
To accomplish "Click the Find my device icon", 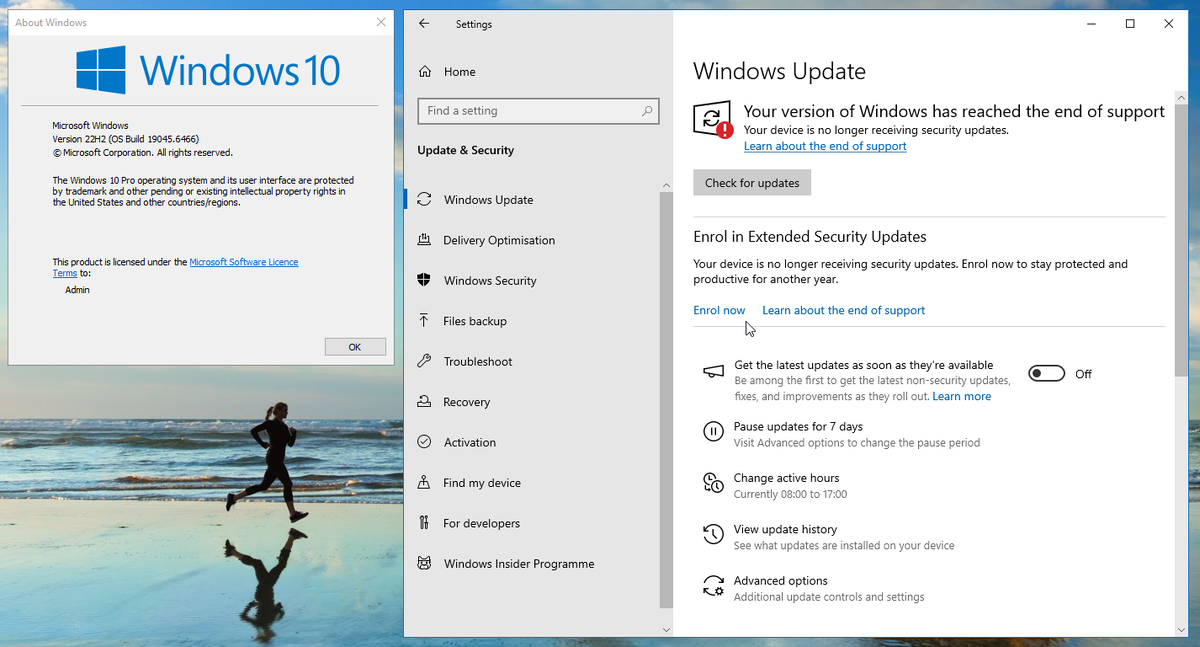I will [x=424, y=482].
